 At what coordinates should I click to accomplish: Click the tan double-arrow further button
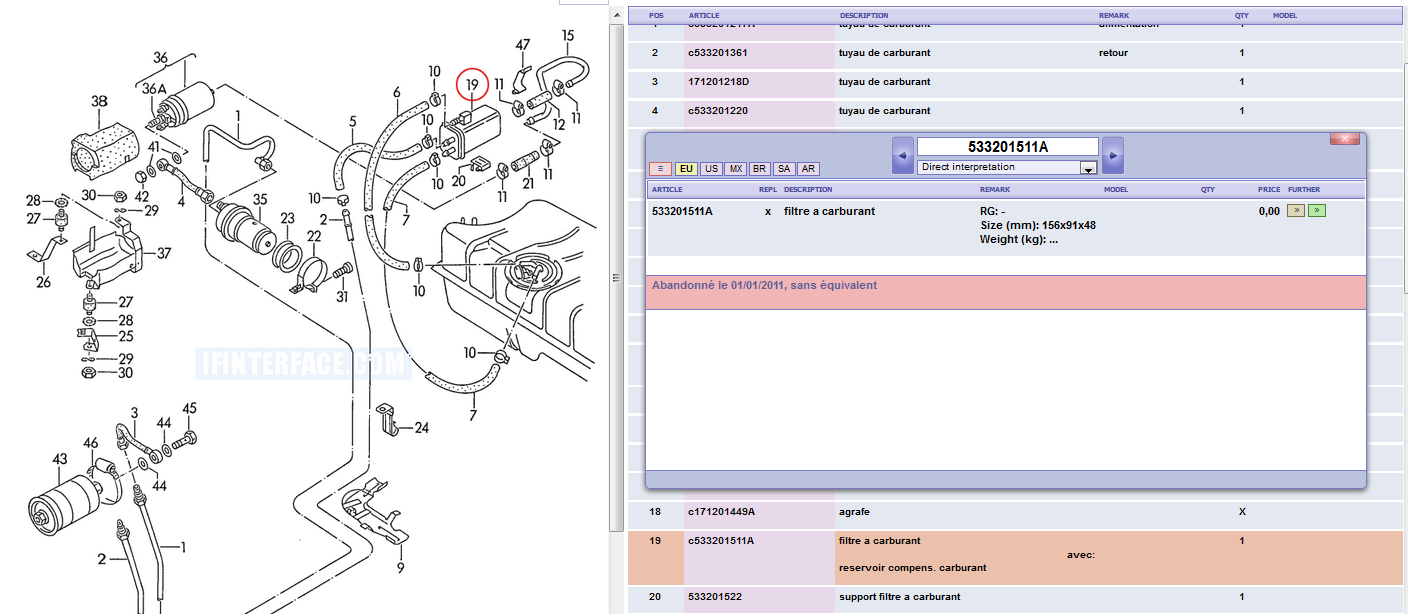pyautogui.click(x=1295, y=210)
